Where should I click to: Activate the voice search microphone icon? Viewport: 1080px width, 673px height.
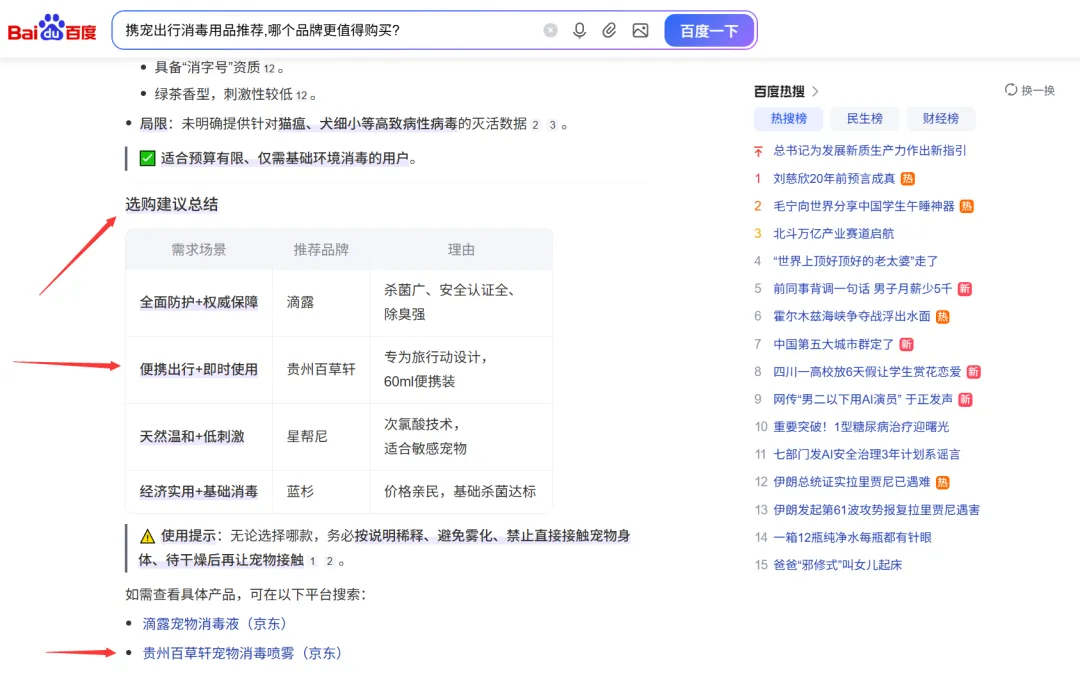tap(579, 30)
